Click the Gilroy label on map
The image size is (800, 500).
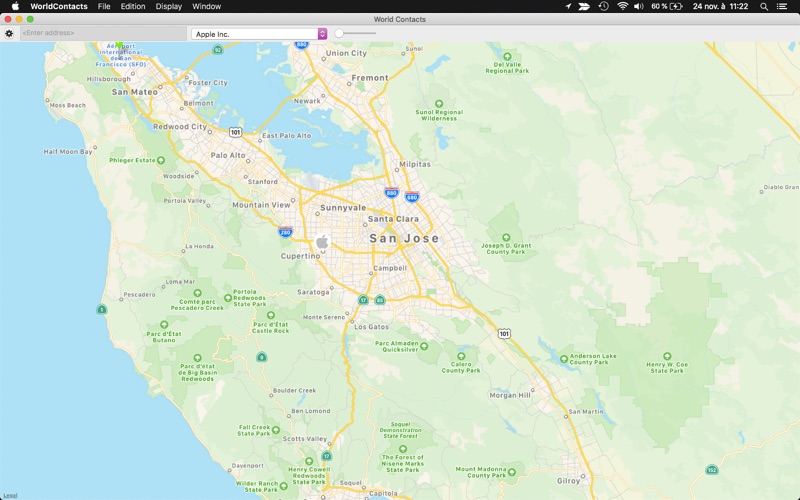tap(568, 481)
